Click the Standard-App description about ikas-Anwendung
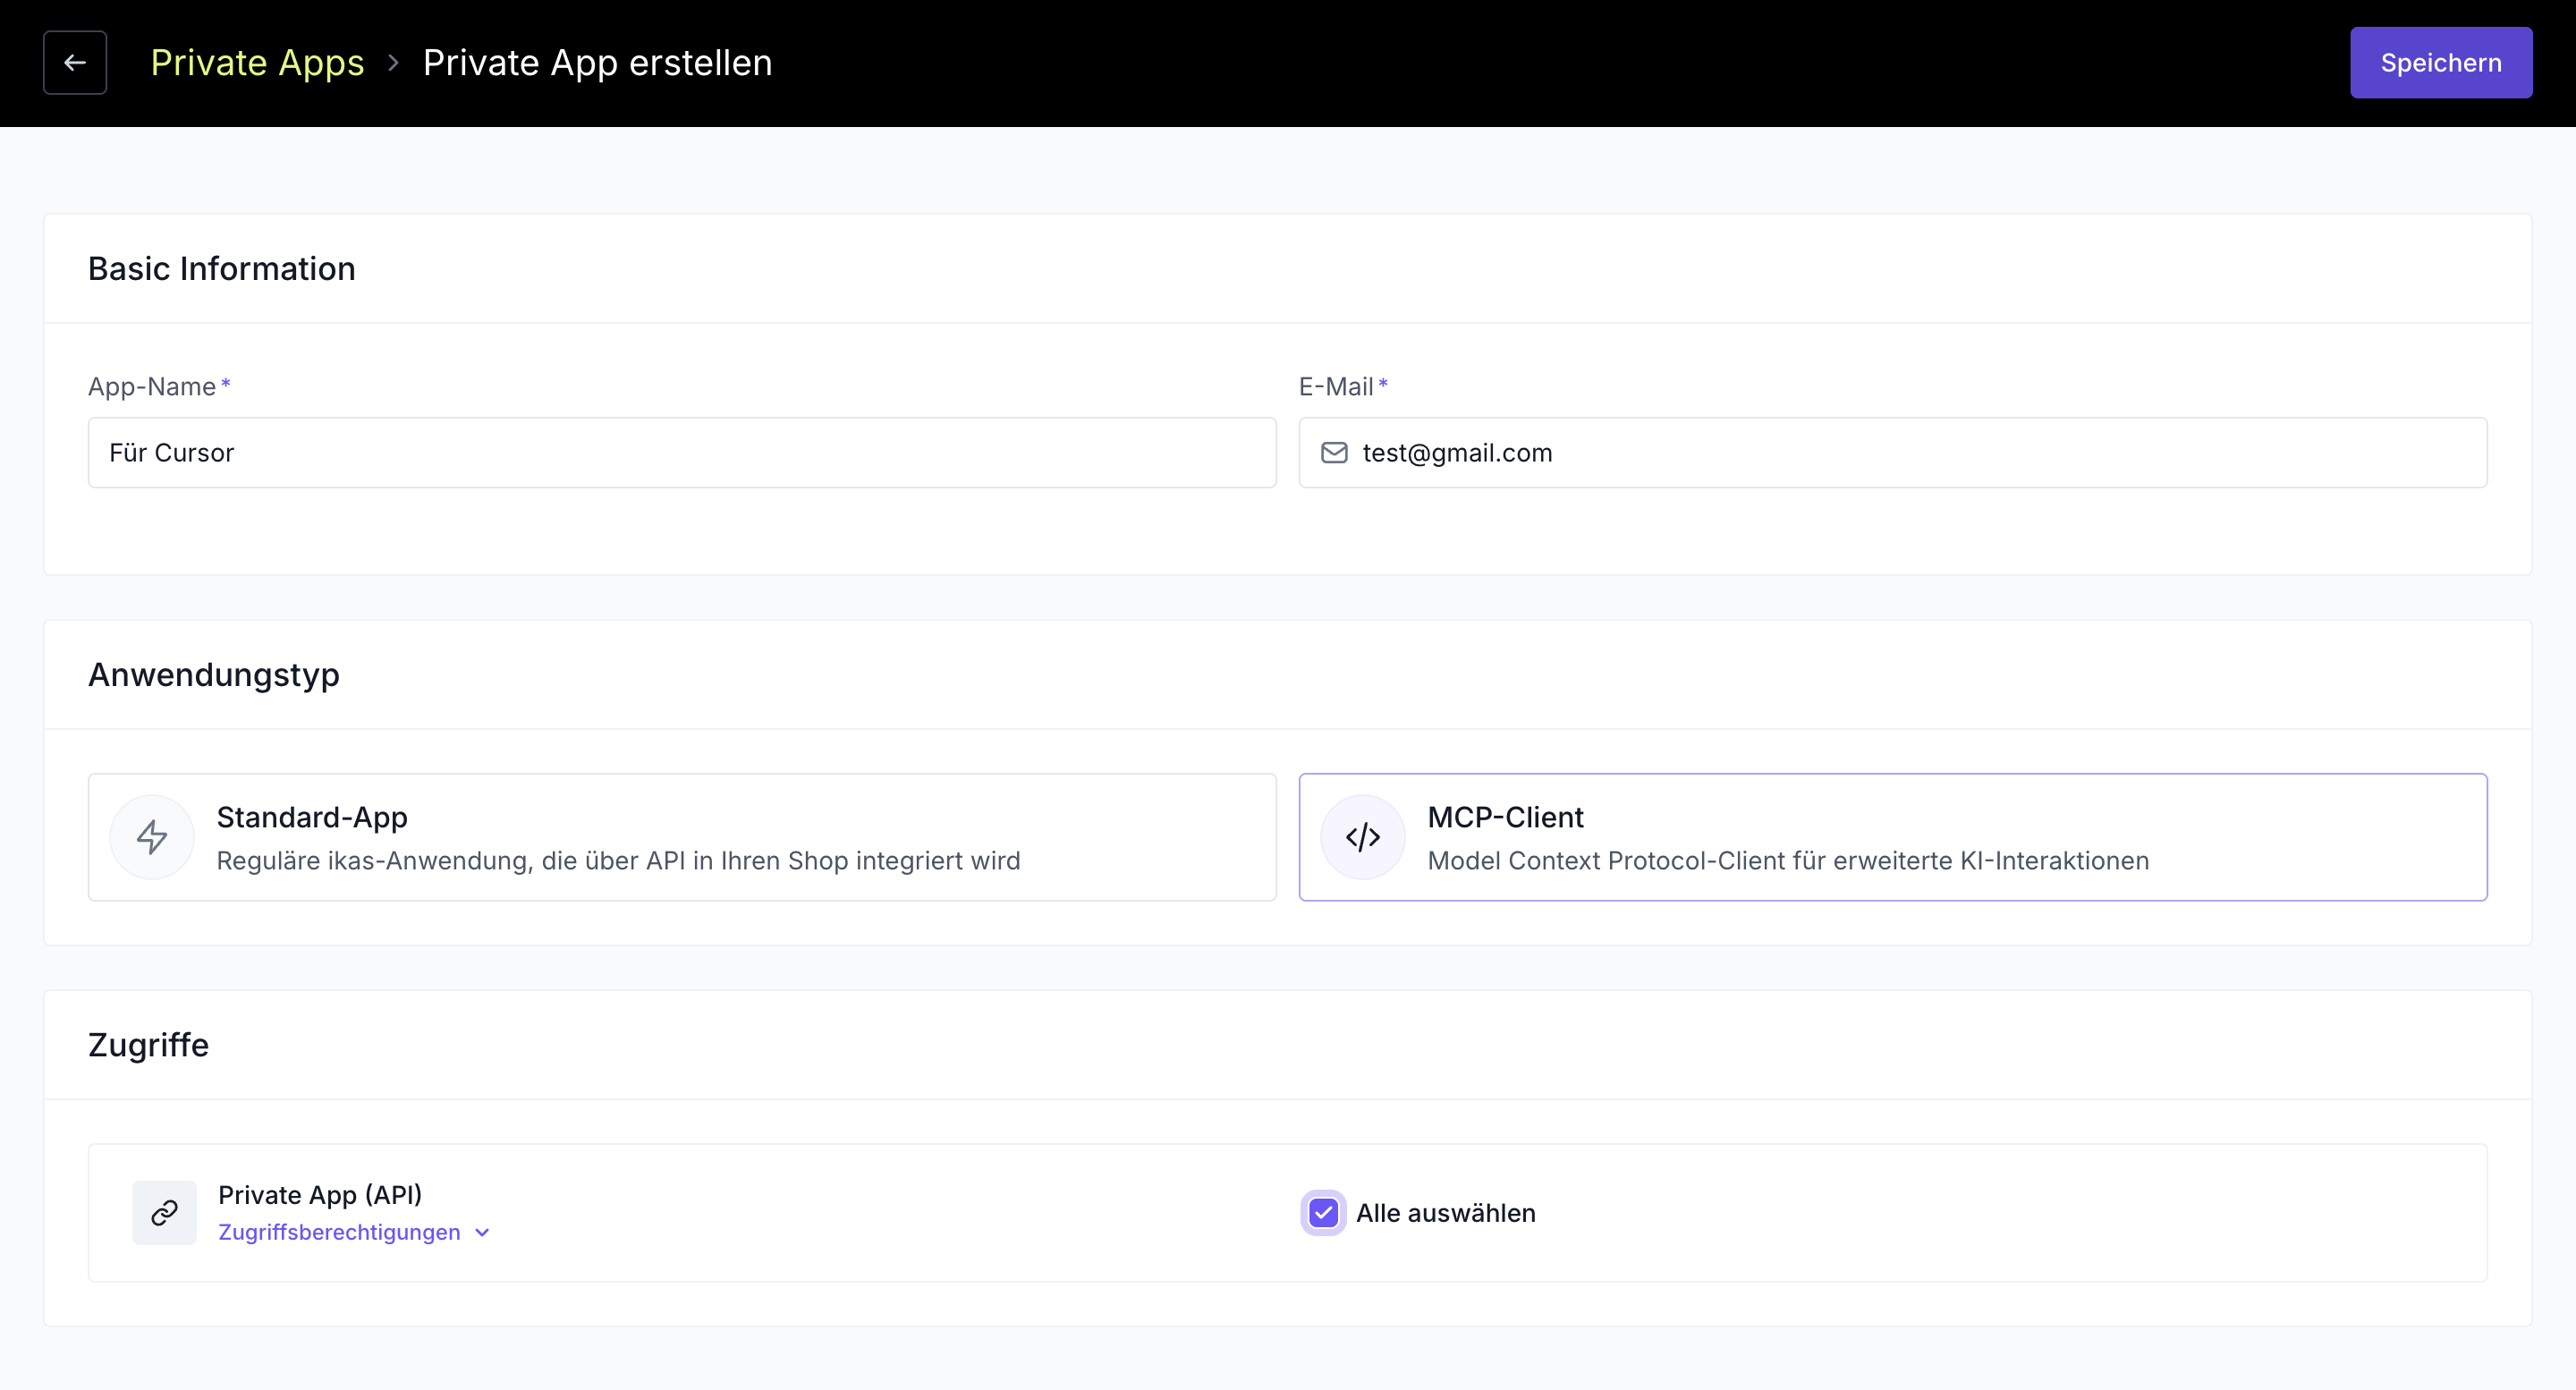 pos(618,861)
